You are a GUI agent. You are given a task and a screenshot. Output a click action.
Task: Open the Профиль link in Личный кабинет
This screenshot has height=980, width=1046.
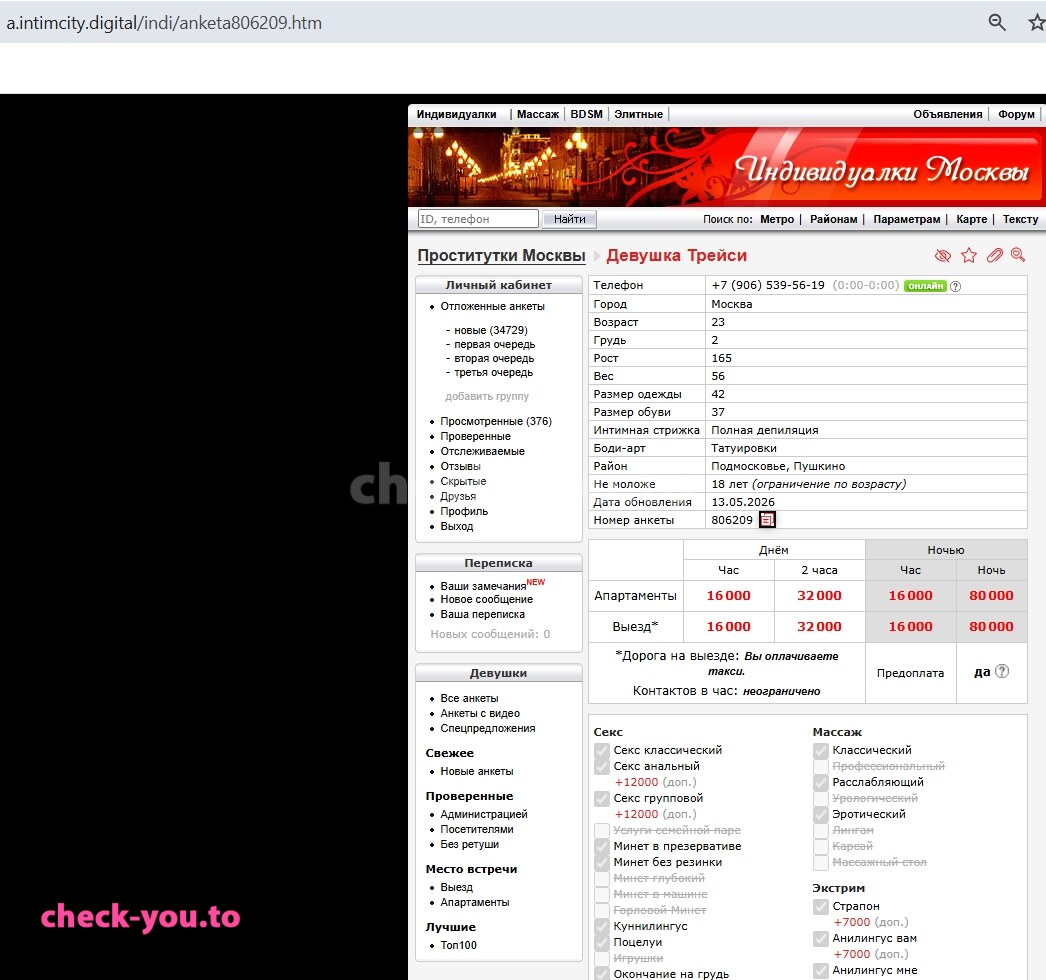coord(464,511)
